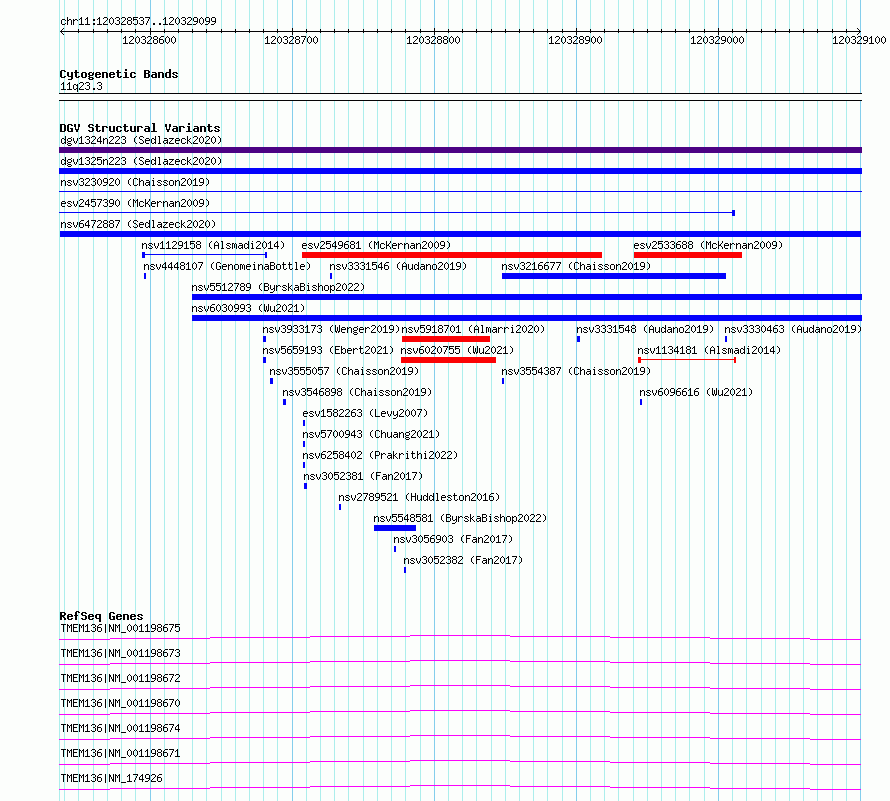Image resolution: width=890 pixels, height=801 pixels.
Task: Click the dgv1324n223 (Sedlazeck2020) variant label
Action: [141, 140]
